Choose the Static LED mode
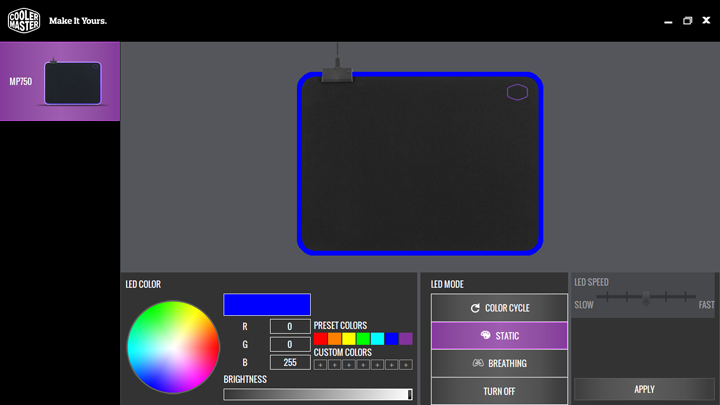Screen dimensions: 720x405 (x=499, y=336)
